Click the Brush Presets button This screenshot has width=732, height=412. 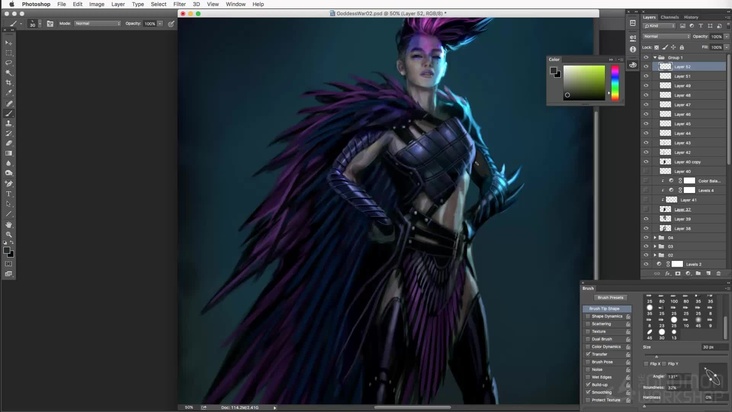coord(610,298)
